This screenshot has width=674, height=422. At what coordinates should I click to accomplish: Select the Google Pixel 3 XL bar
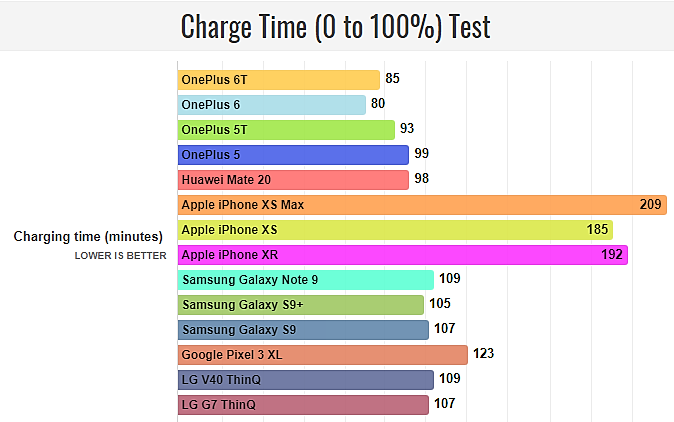click(323, 355)
